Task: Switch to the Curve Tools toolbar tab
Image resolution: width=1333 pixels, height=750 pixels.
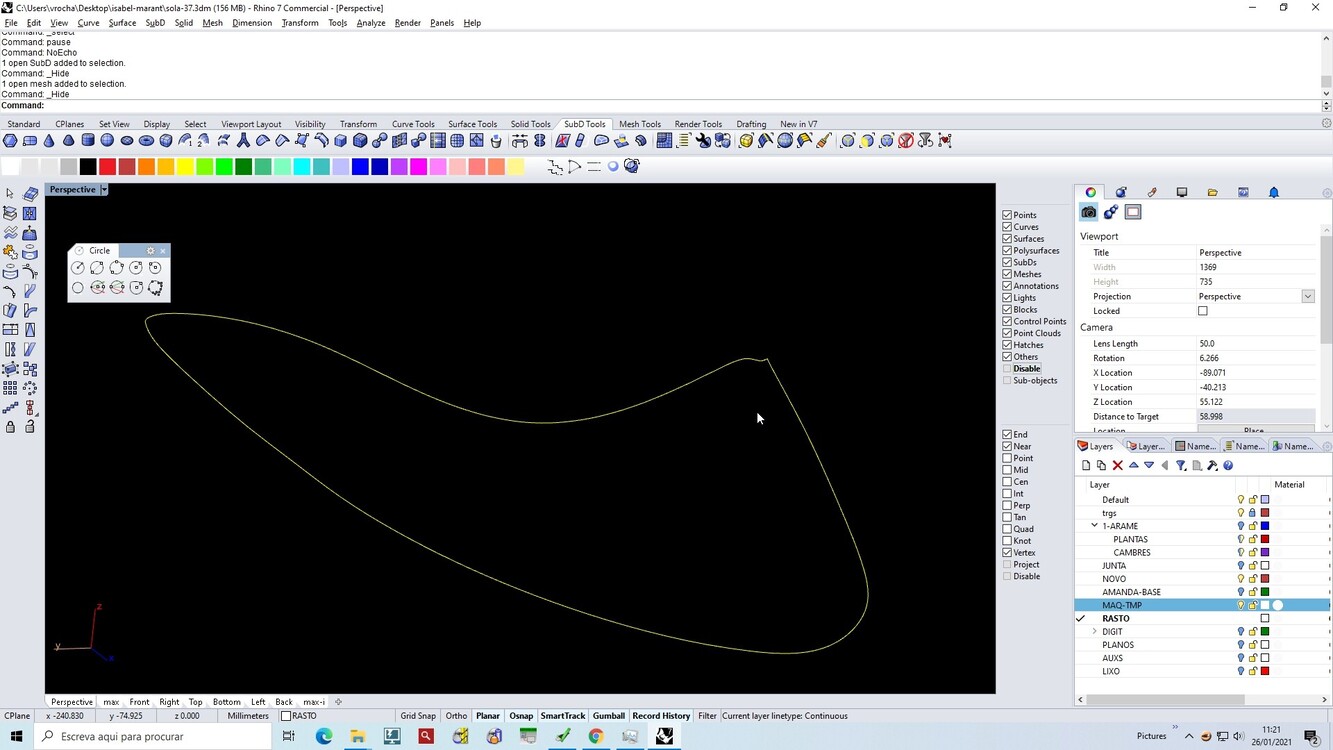Action: pos(412,124)
